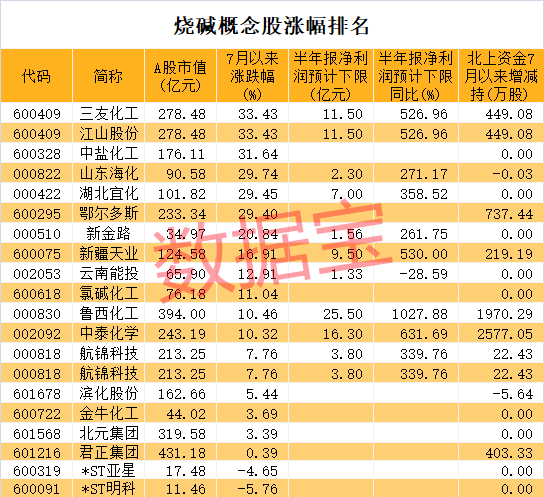
Task: Select stock code 600295 for 鄂尔多斯
Action: pos(37,214)
